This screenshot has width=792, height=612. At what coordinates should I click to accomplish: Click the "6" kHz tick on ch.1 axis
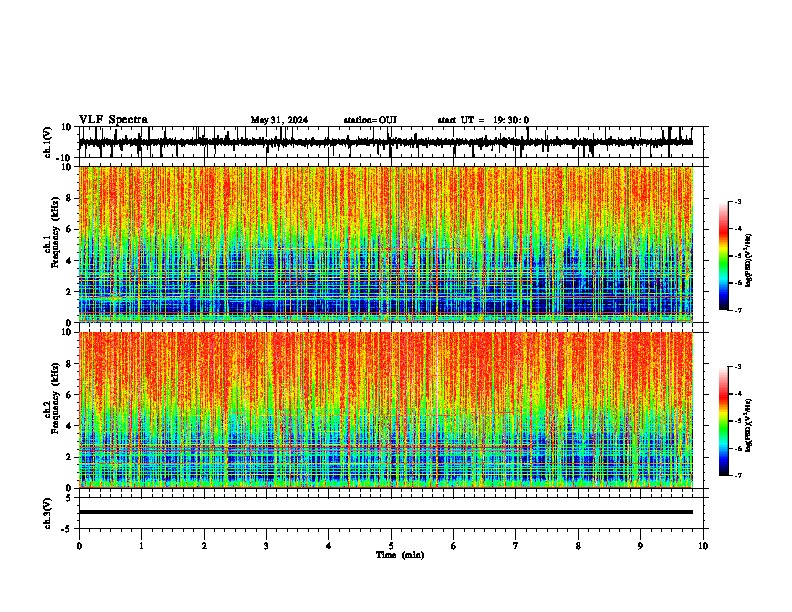tap(69, 230)
